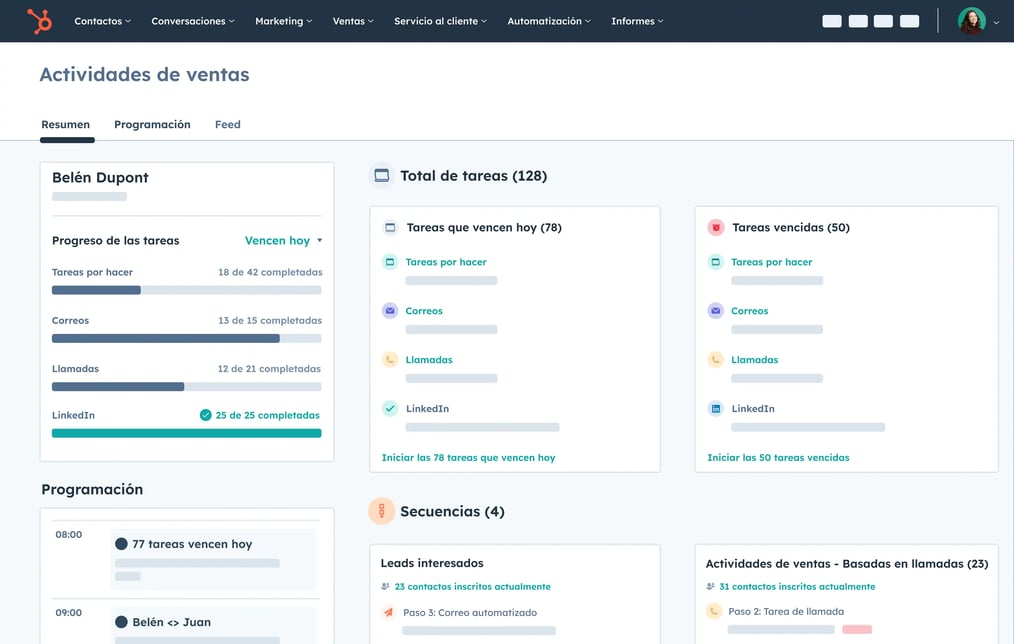Expand the Contactos menu
The height and width of the screenshot is (644, 1014).
pyautogui.click(x=102, y=21)
